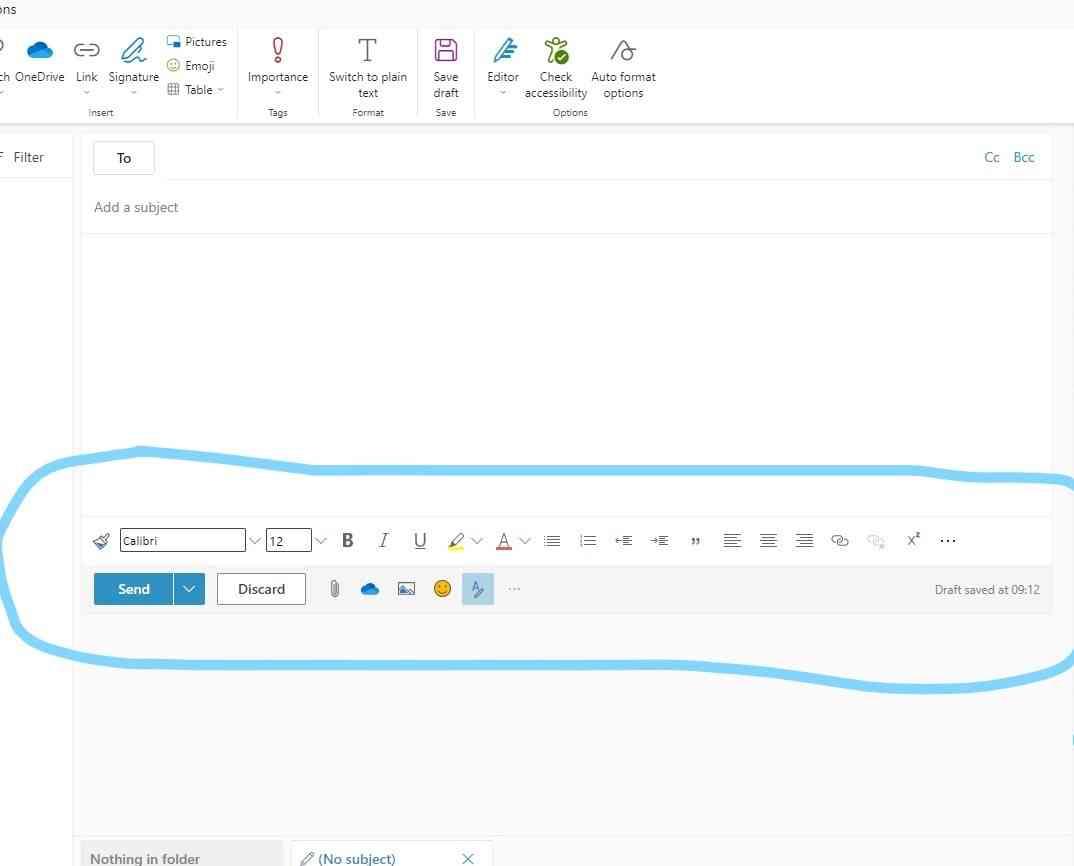Image resolution: width=1074 pixels, height=866 pixels.
Task: Open the Signature ribbon button
Action: (x=134, y=61)
